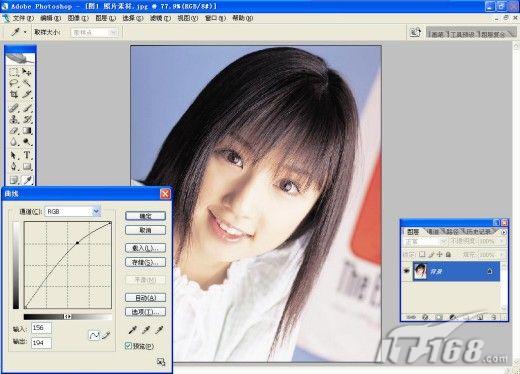This screenshot has height=374, width=520.
Task: Switch to the 历史记录 (History) tab
Action: [x=478, y=231]
